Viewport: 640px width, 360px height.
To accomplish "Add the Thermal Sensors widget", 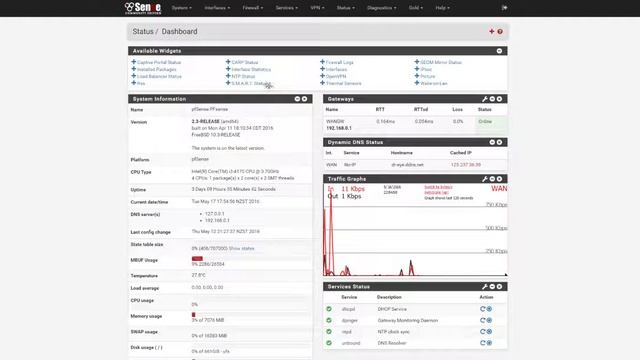I will [341, 83].
